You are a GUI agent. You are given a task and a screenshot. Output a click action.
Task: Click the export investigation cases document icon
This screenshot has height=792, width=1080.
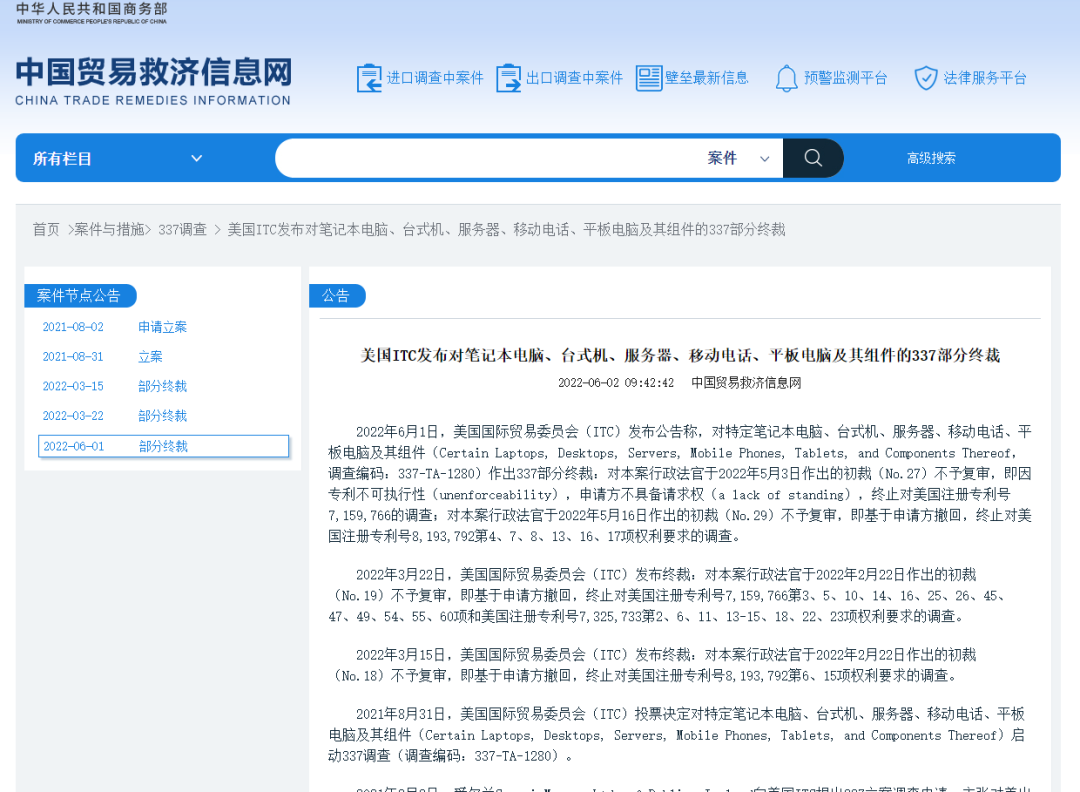(x=508, y=78)
